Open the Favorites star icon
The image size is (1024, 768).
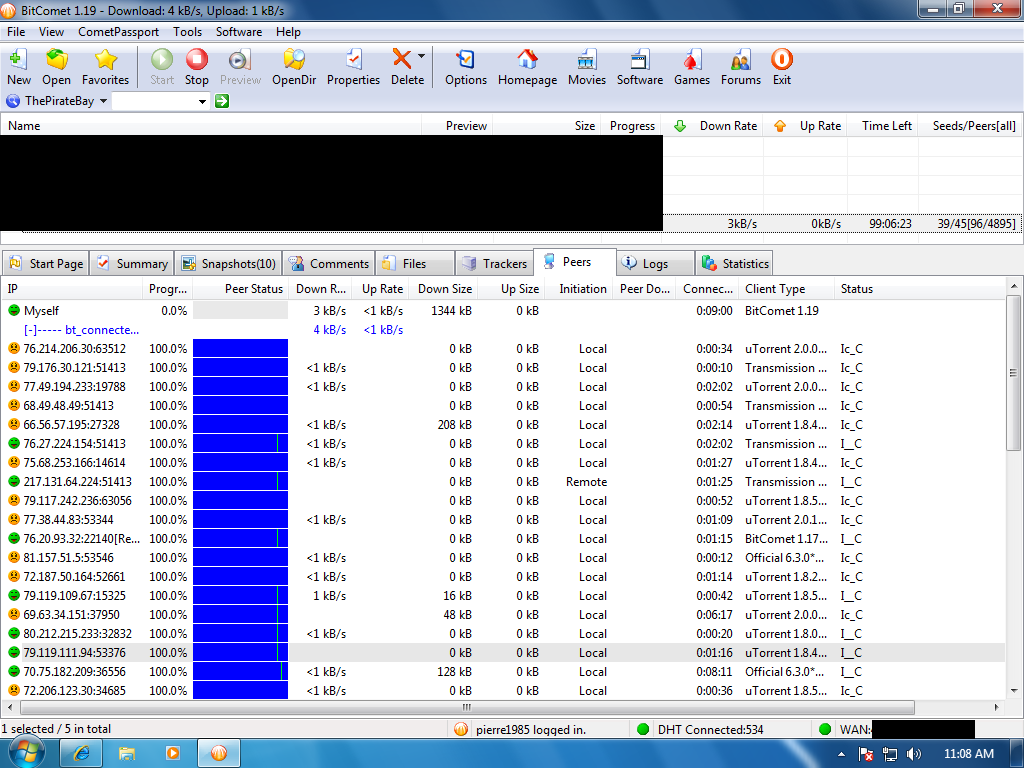(105, 59)
